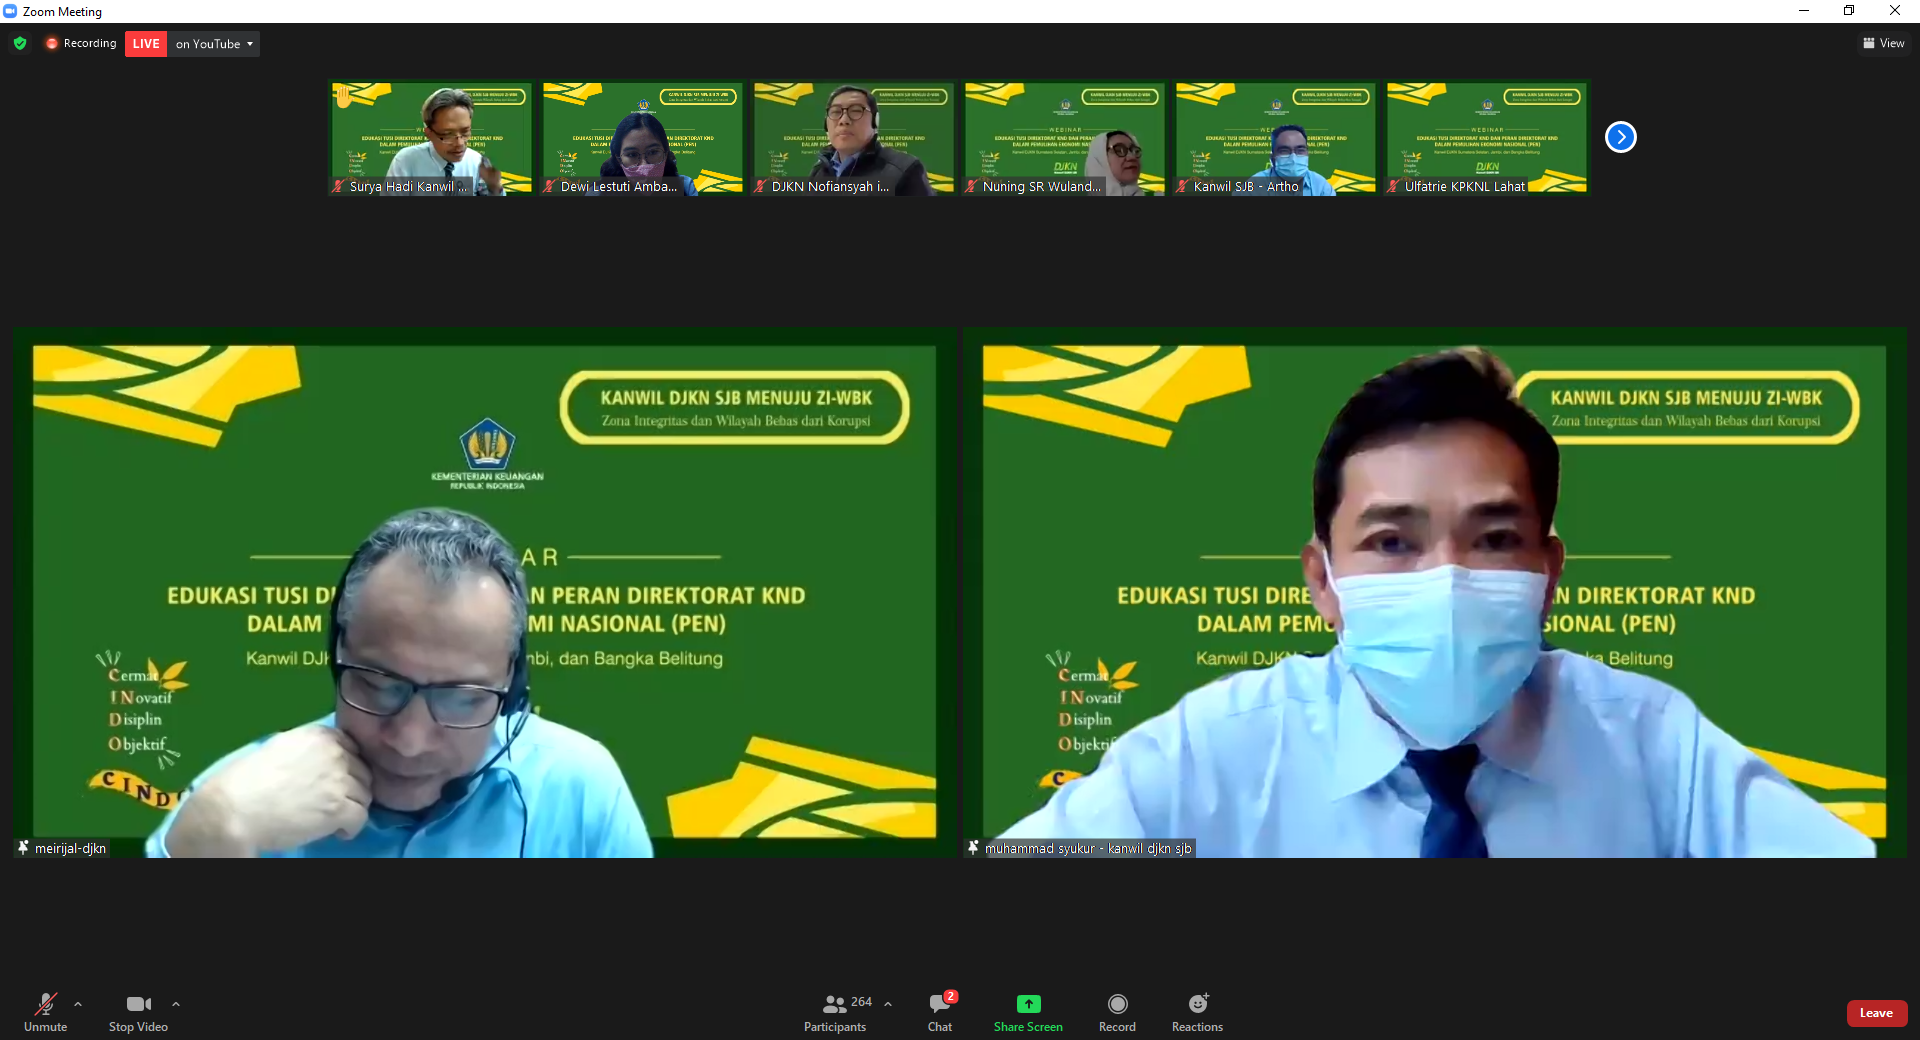
Task: Show next page of participant thumbnails
Action: click(x=1620, y=137)
